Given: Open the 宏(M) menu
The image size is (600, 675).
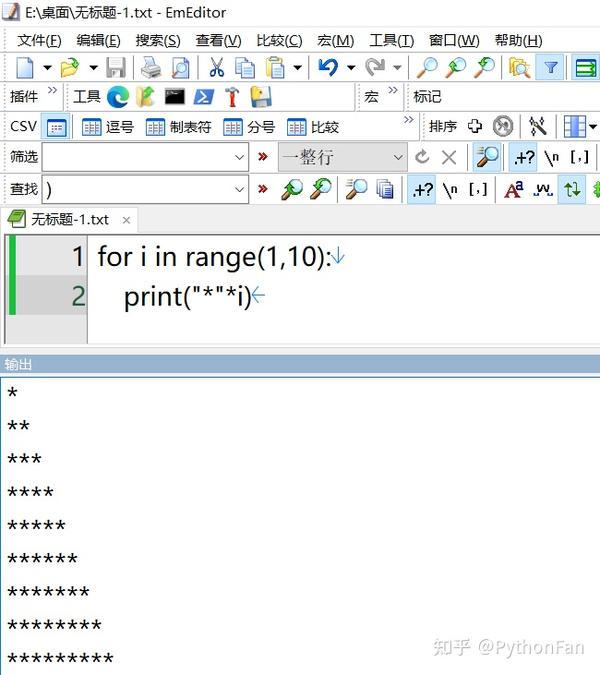Looking at the screenshot, I should click(x=336, y=40).
